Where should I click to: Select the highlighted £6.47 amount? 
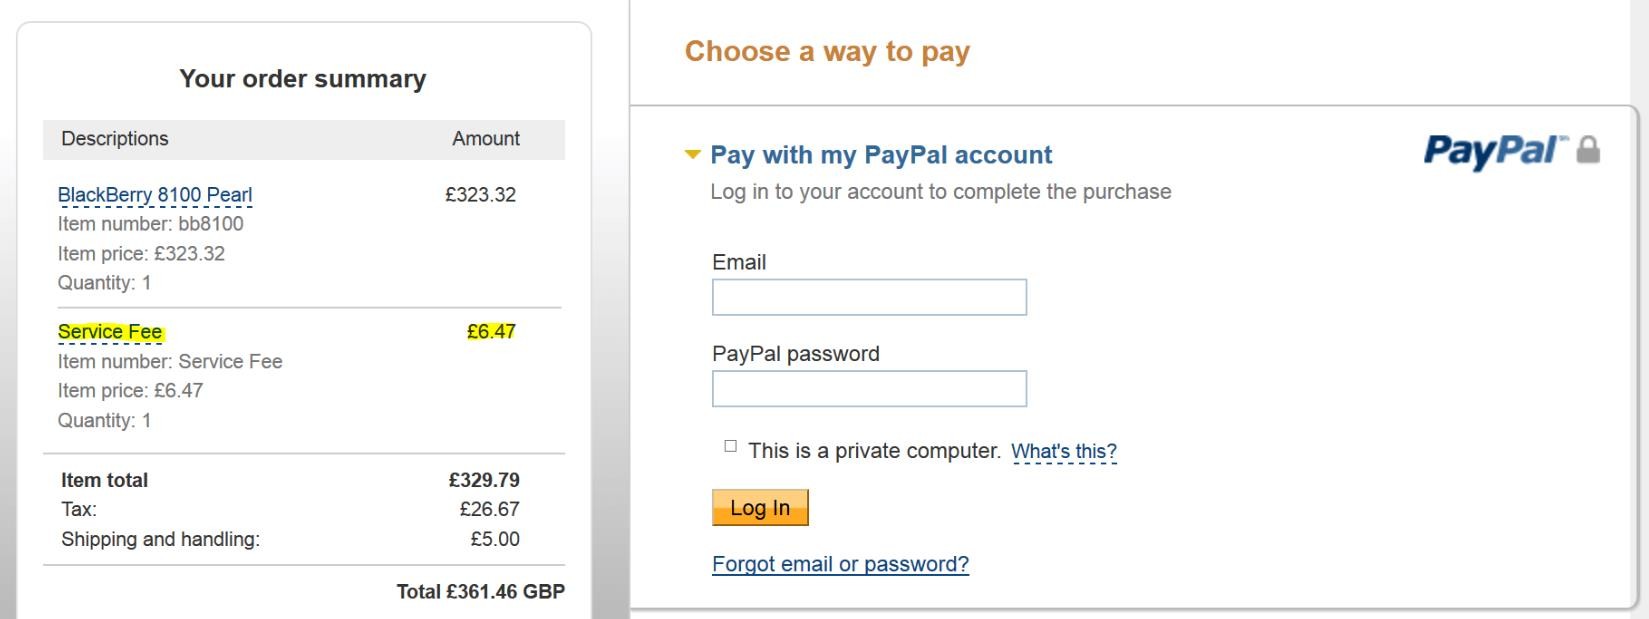coord(491,332)
